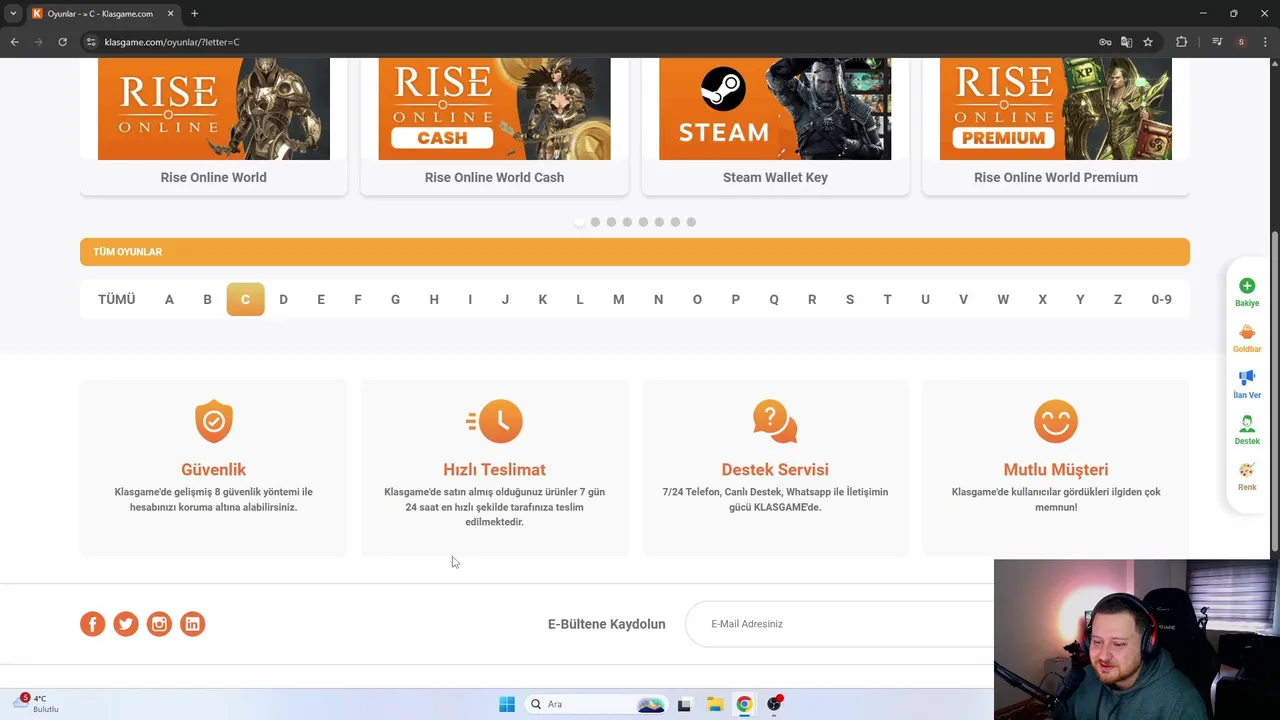Click the Destek Servisi chat bubble icon

[775, 421]
